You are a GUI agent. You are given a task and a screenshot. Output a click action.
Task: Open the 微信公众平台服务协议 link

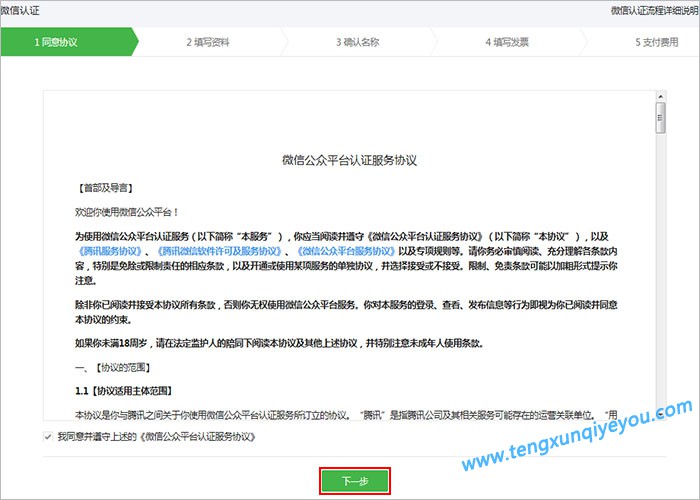point(346,251)
